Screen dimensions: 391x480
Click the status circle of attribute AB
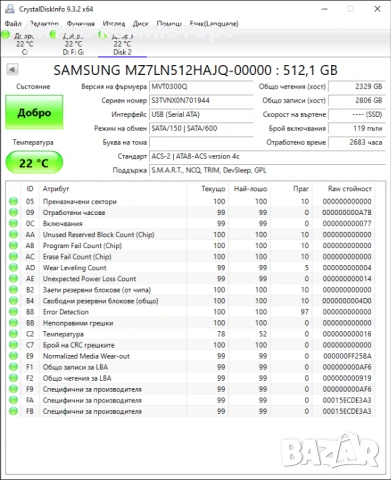click(x=13, y=245)
